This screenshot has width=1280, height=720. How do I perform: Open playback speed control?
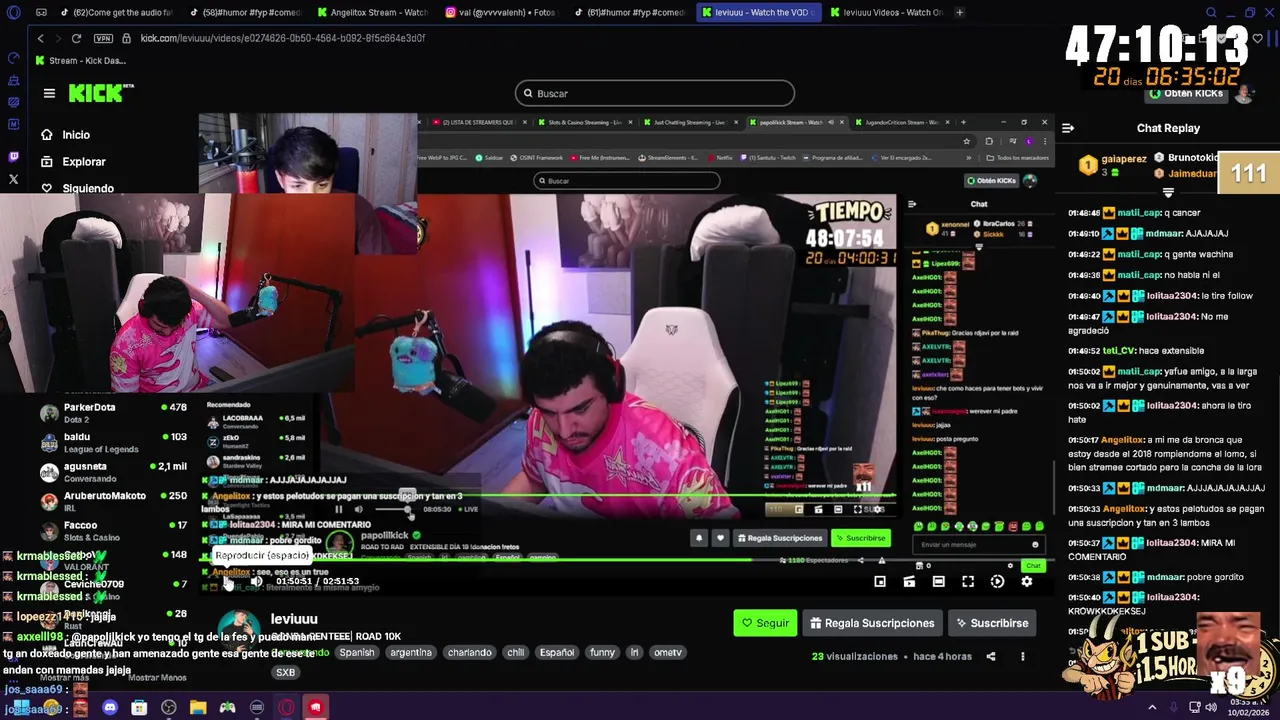[997, 582]
